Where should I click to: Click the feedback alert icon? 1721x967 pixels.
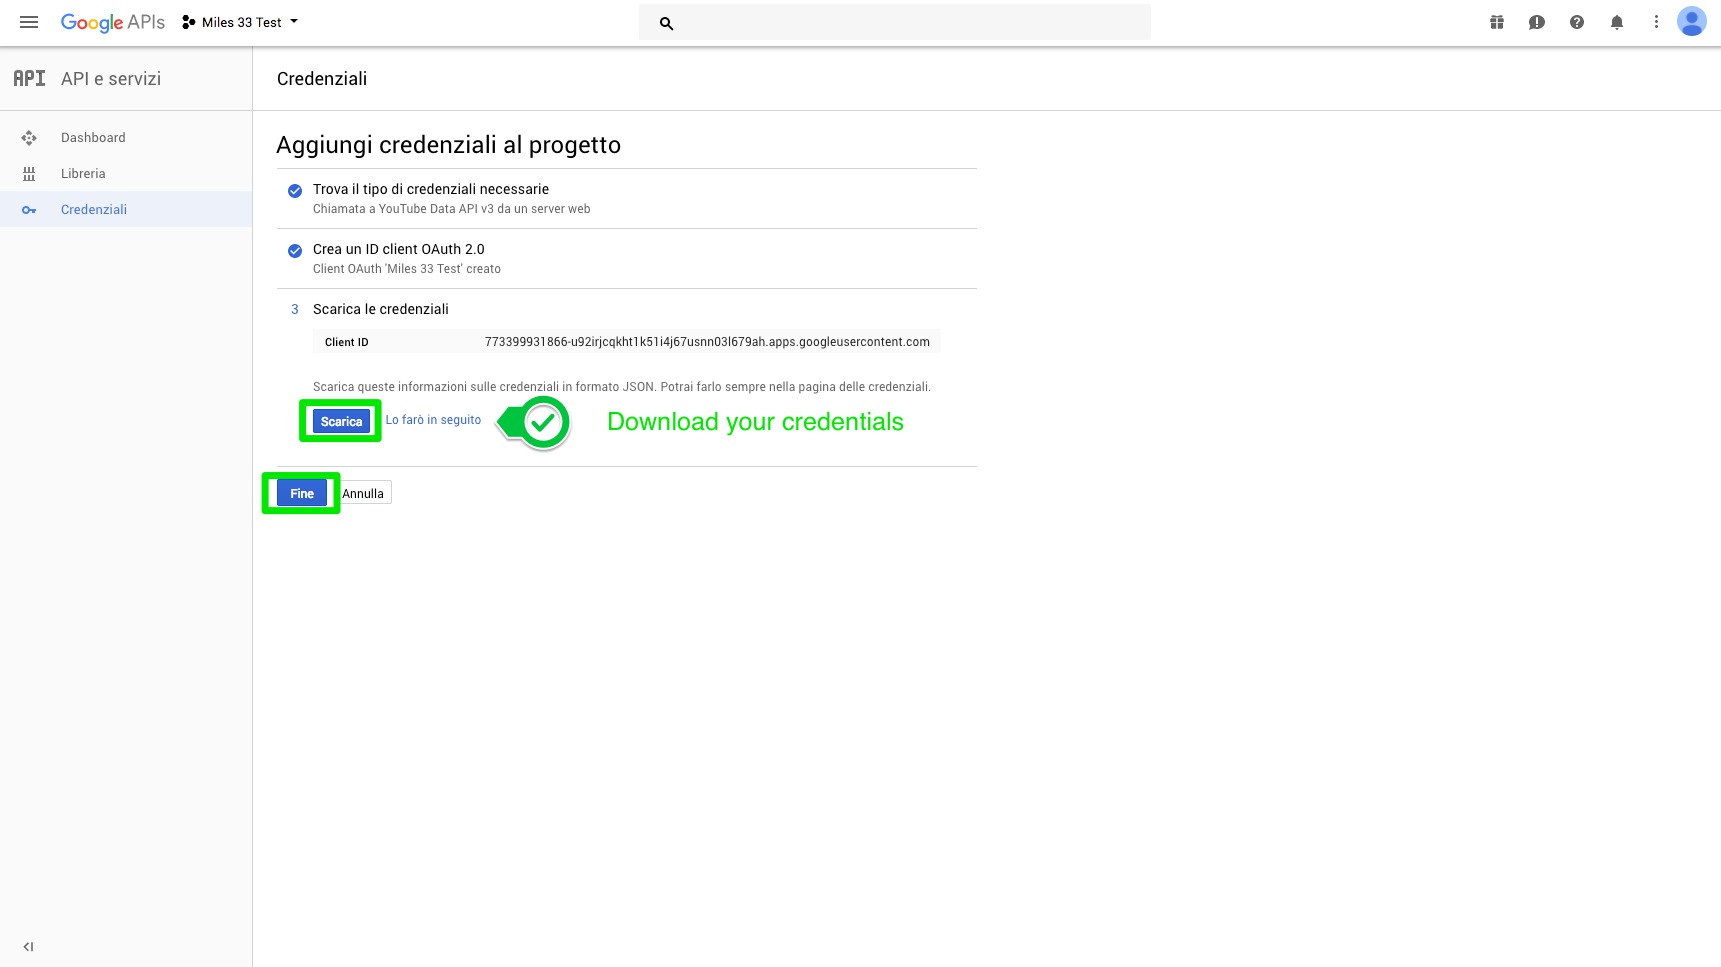pyautogui.click(x=1537, y=22)
